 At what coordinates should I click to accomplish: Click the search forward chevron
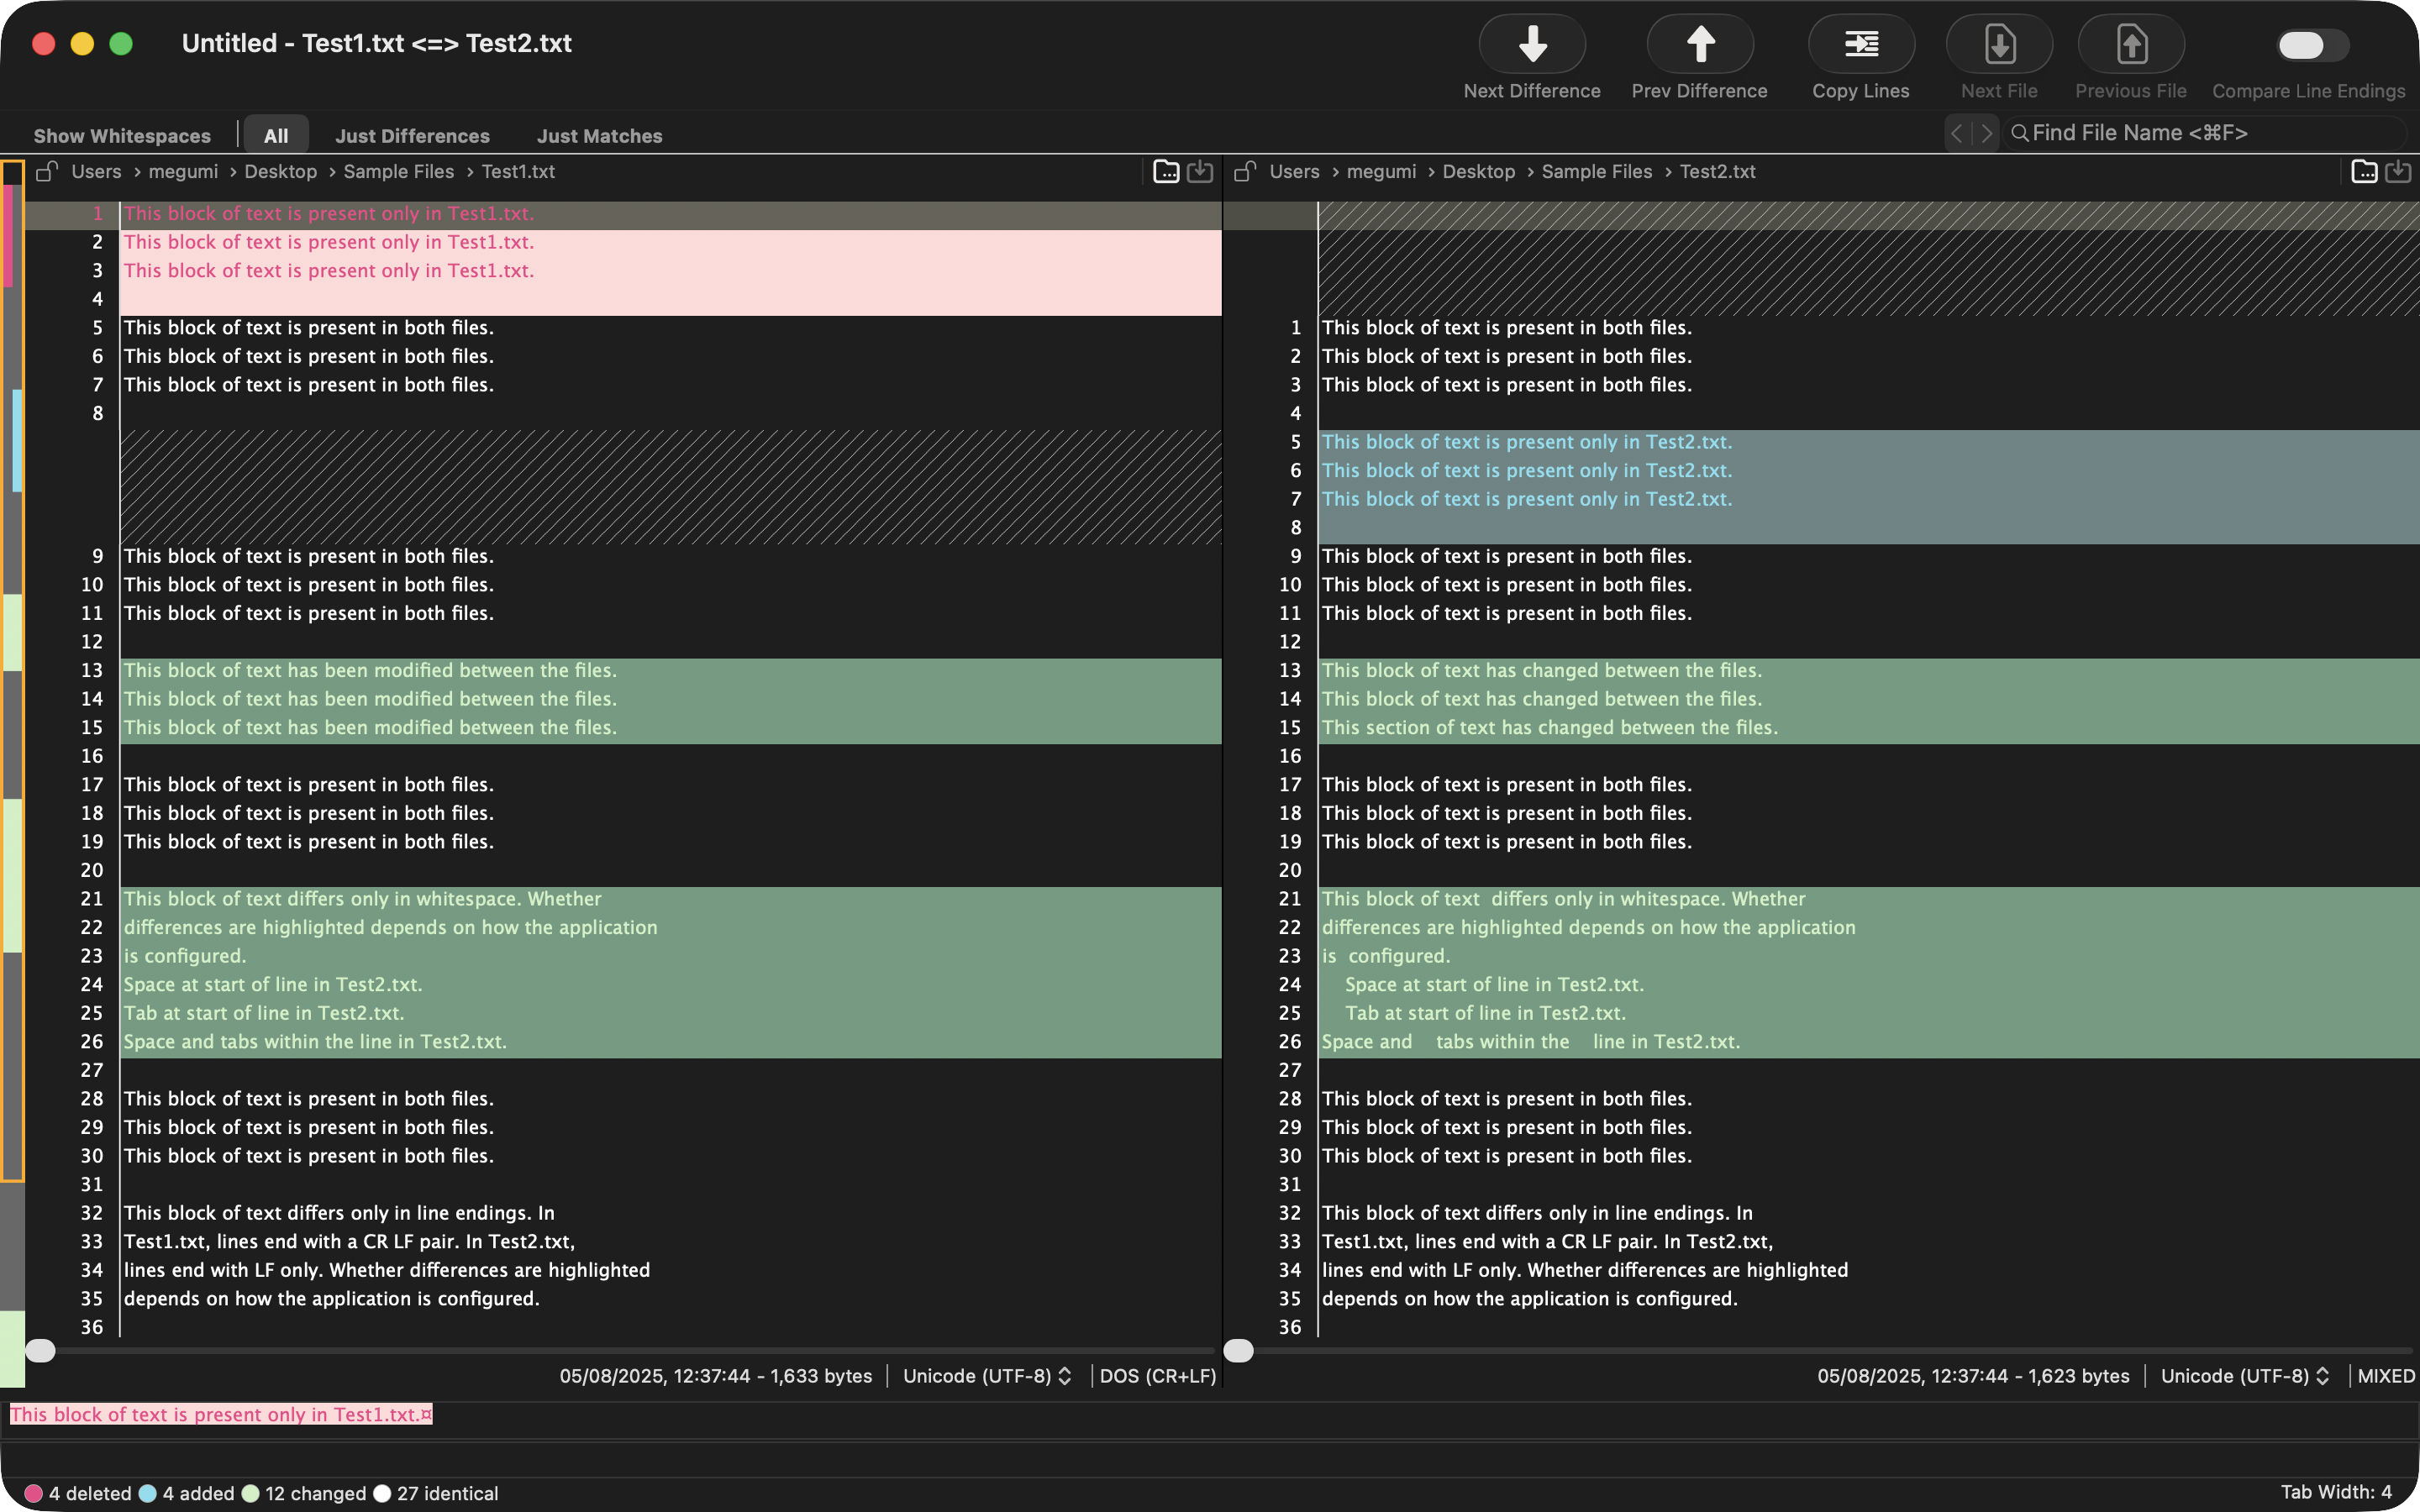pos(1986,133)
